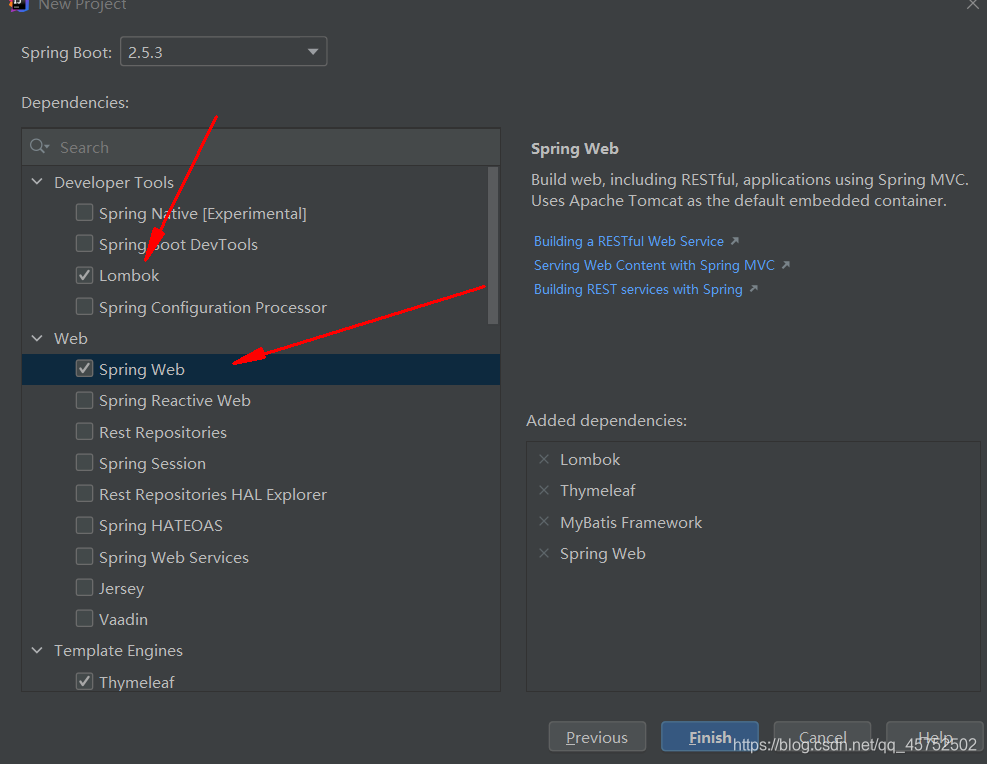Click the search magnifier icon
Image resolution: width=987 pixels, height=764 pixels.
tap(39, 147)
